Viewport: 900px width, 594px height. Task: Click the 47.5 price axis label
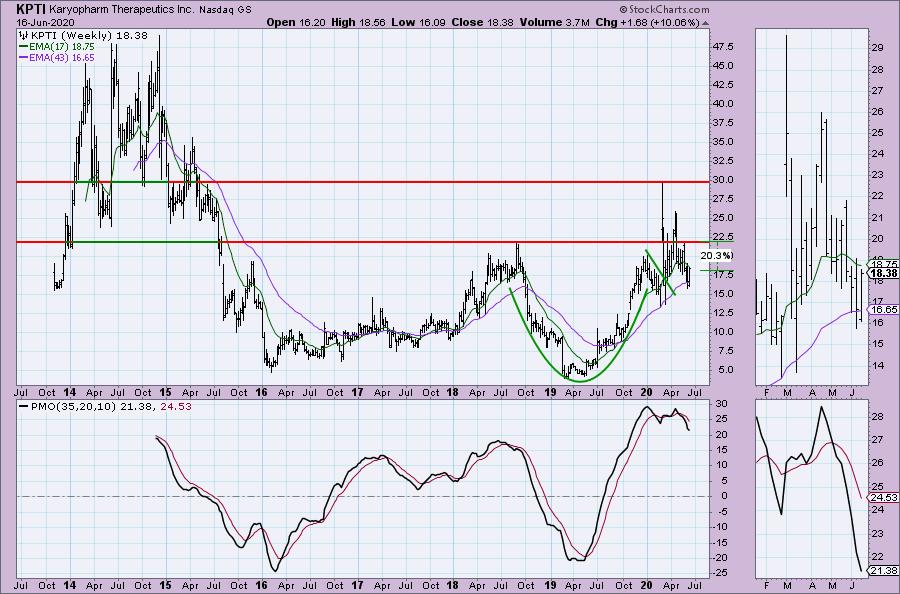click(723, 46)
